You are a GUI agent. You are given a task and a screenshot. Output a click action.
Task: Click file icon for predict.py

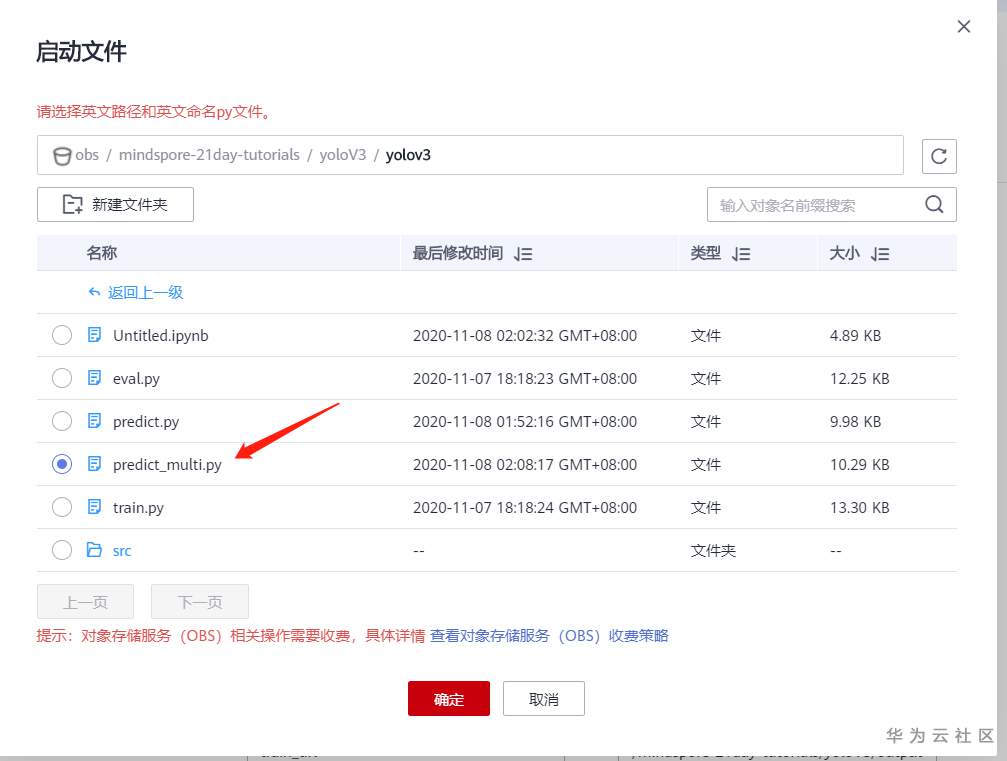[x=94, y=421]
